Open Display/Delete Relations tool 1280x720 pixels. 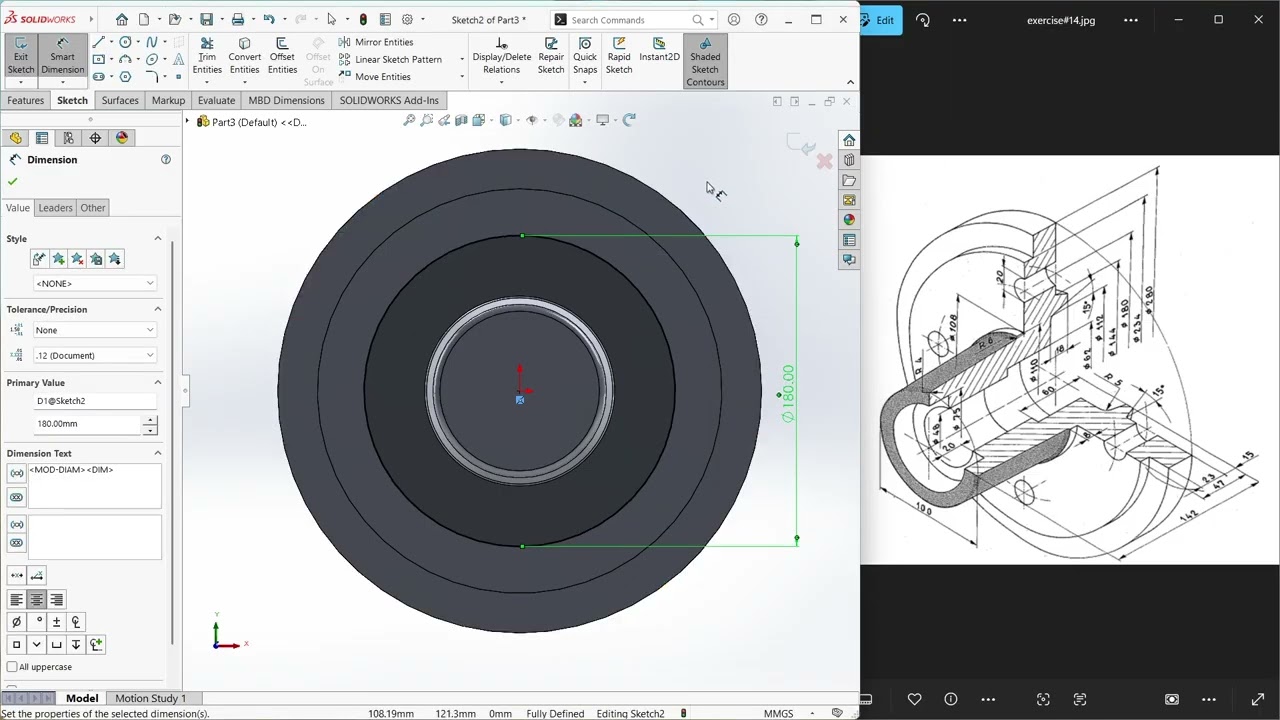pyautogui.click(x=501, y=56)
